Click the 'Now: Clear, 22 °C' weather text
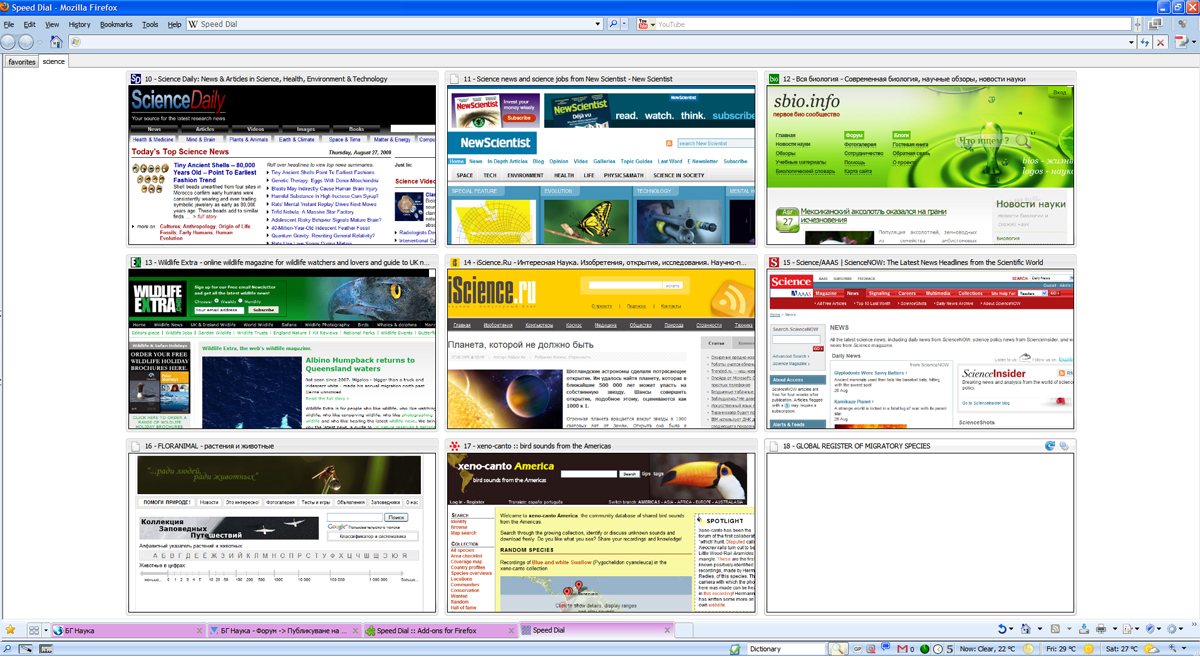Image resolution: width=1200 pixels, height=657 pixels. [x=987, y=649]
